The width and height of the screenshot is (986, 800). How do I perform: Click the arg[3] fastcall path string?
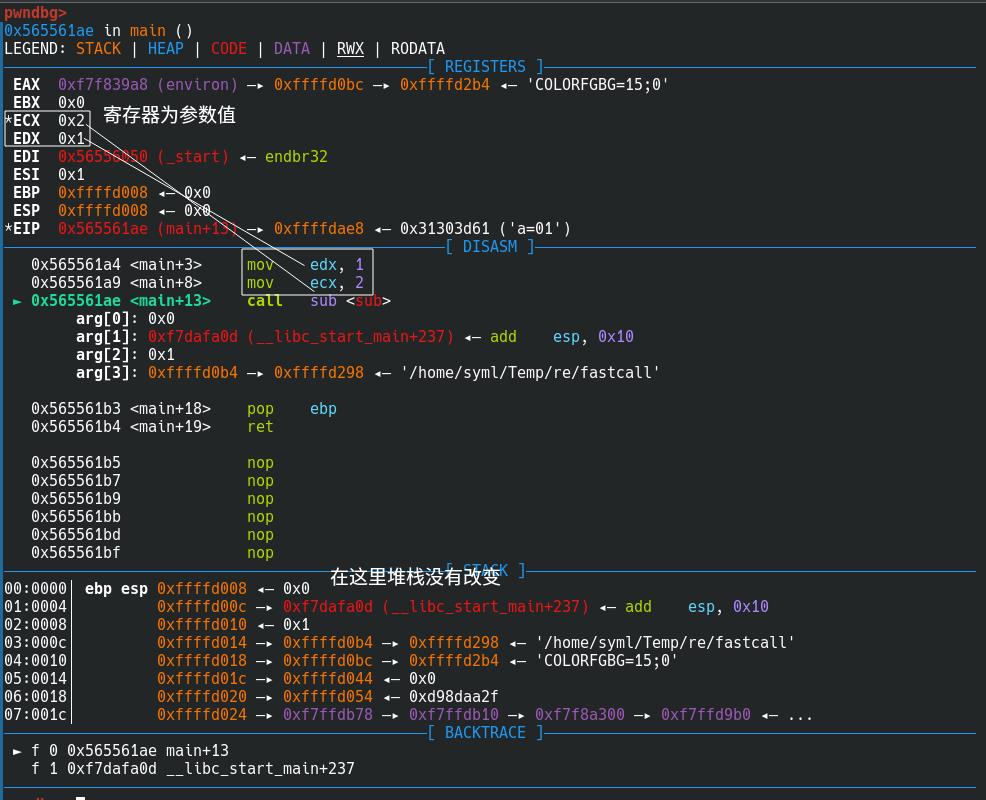pyautogui.click(x=530, y=373)
